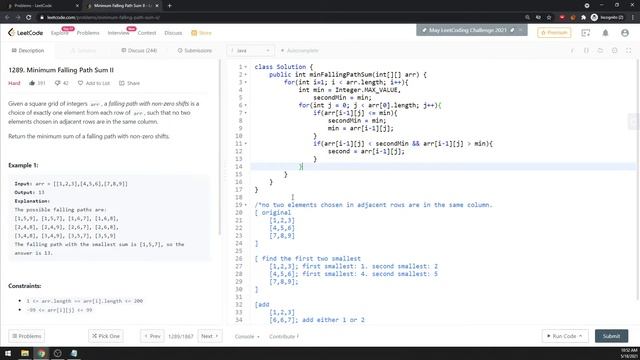Submit the solution

611,336
